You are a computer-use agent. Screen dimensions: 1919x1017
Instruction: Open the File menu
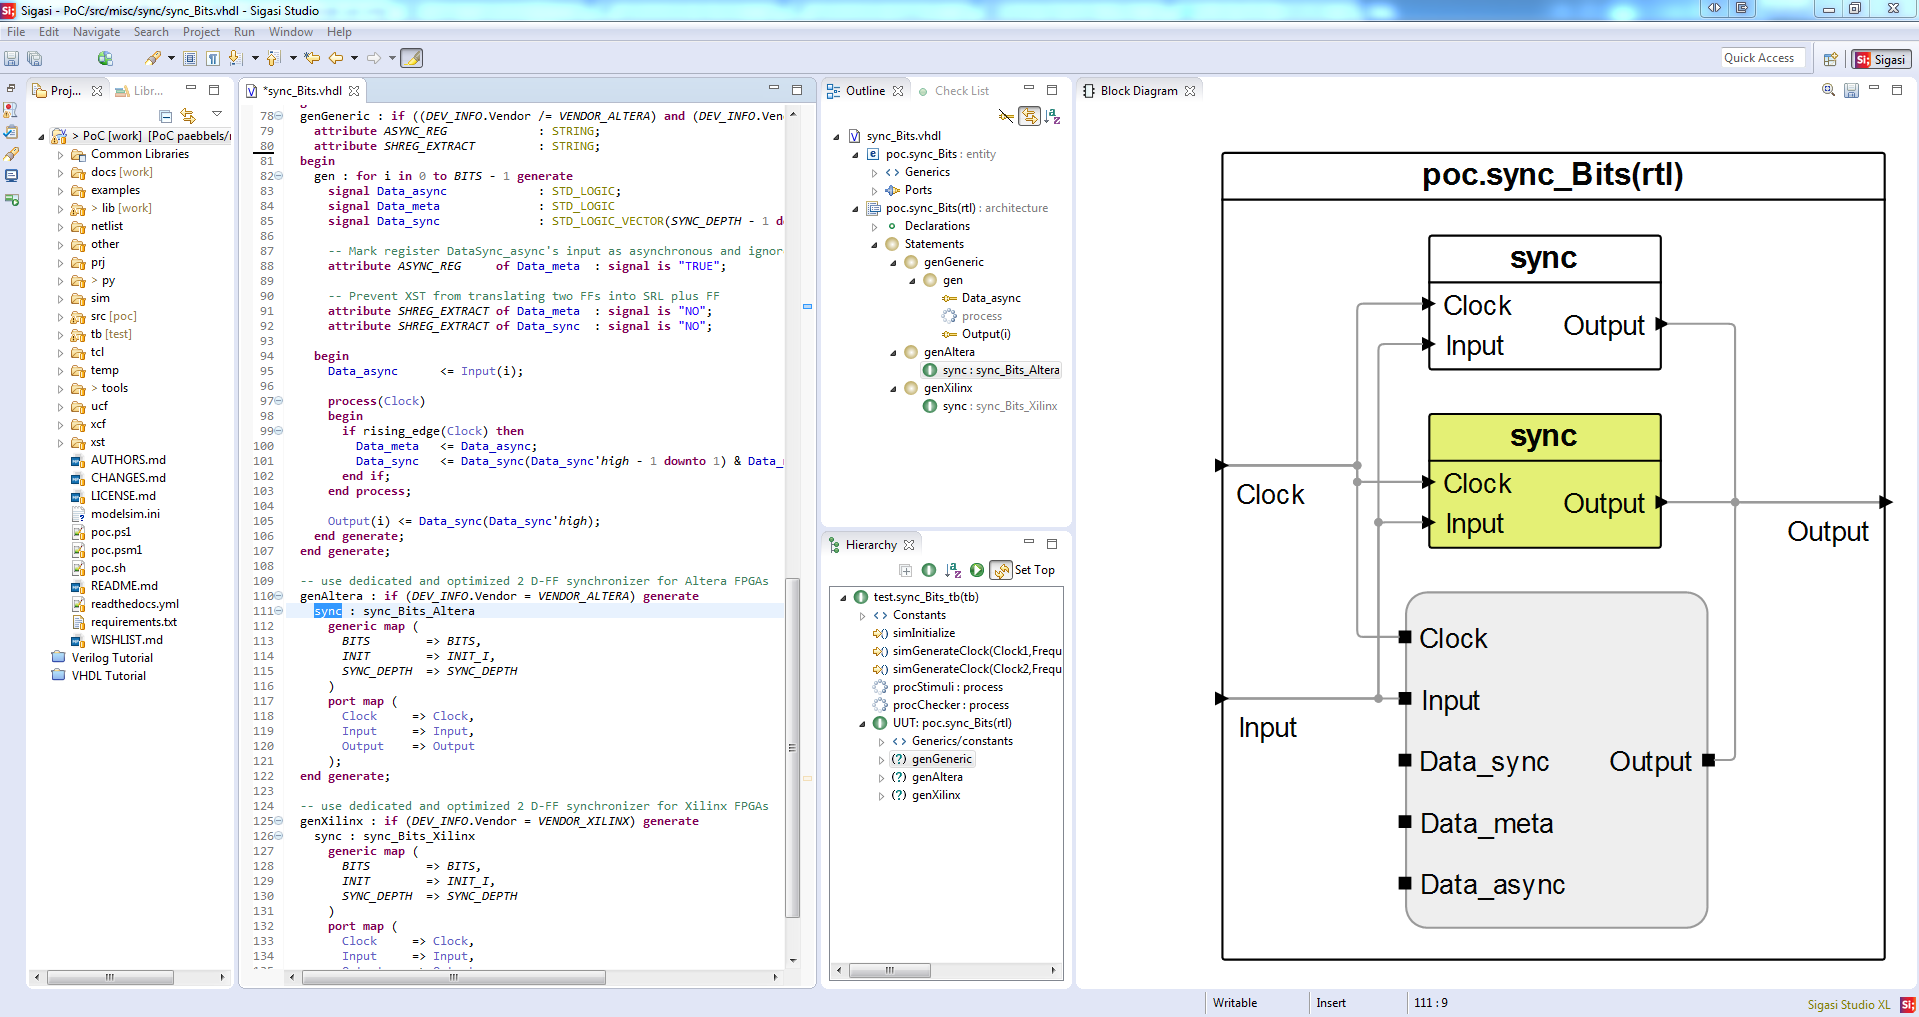click(x=16, y=32)
